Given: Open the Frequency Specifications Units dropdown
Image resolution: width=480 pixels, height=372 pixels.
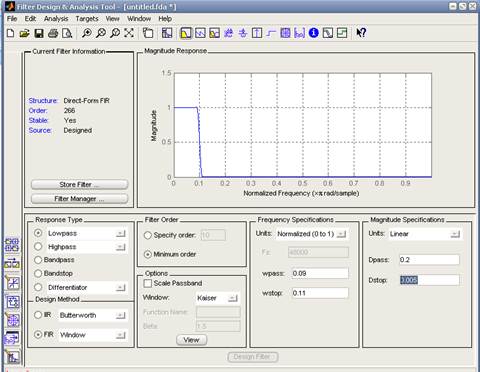Looking at the screenshot, I should click(x=341, y=234).
